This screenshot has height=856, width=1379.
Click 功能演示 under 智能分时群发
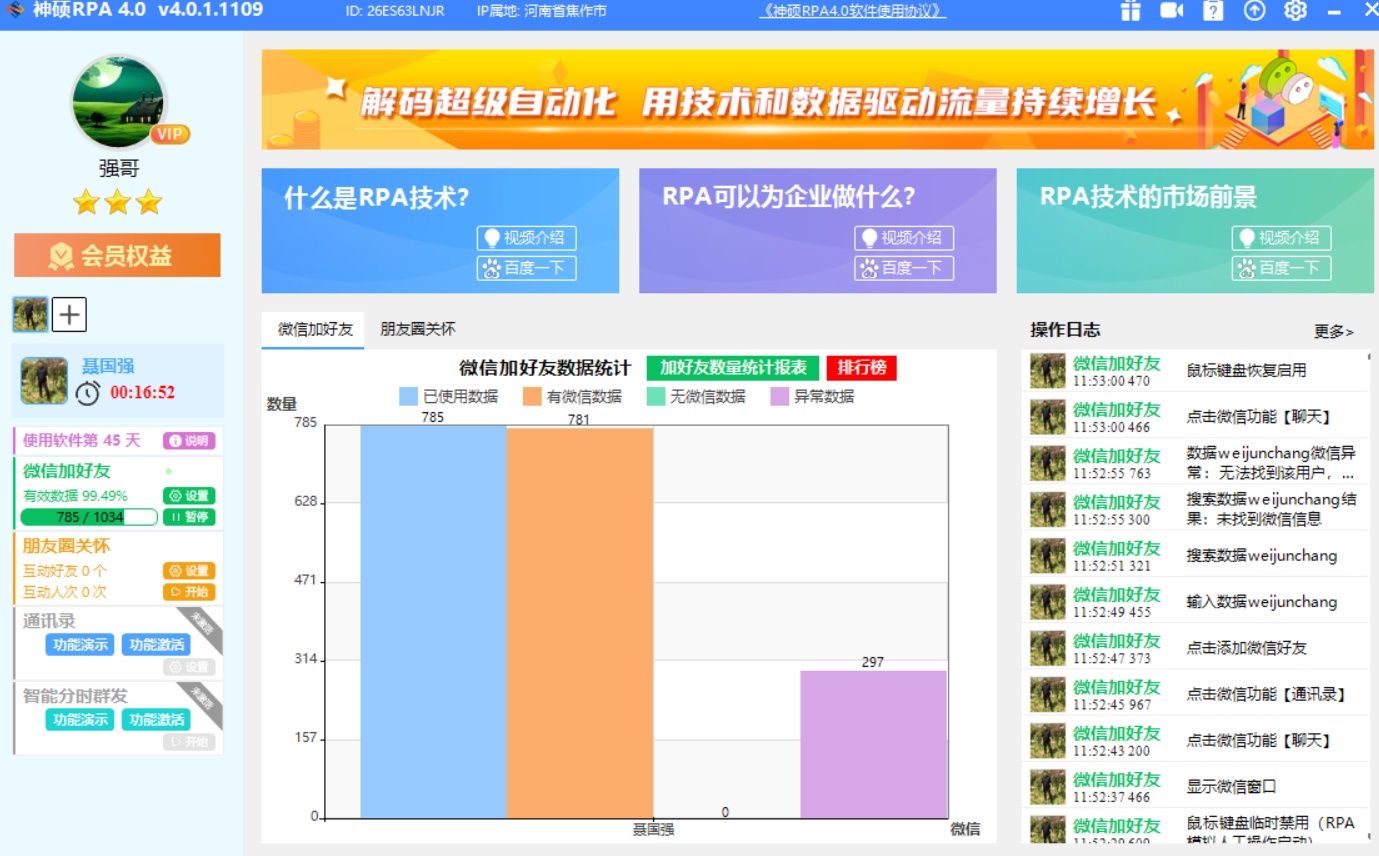coord(80,720)
